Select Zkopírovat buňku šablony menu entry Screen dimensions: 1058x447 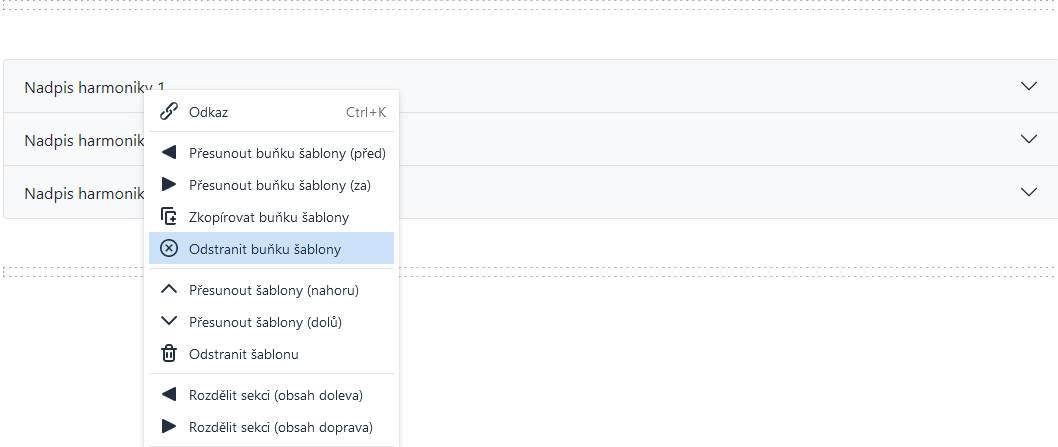pos(269,217)
